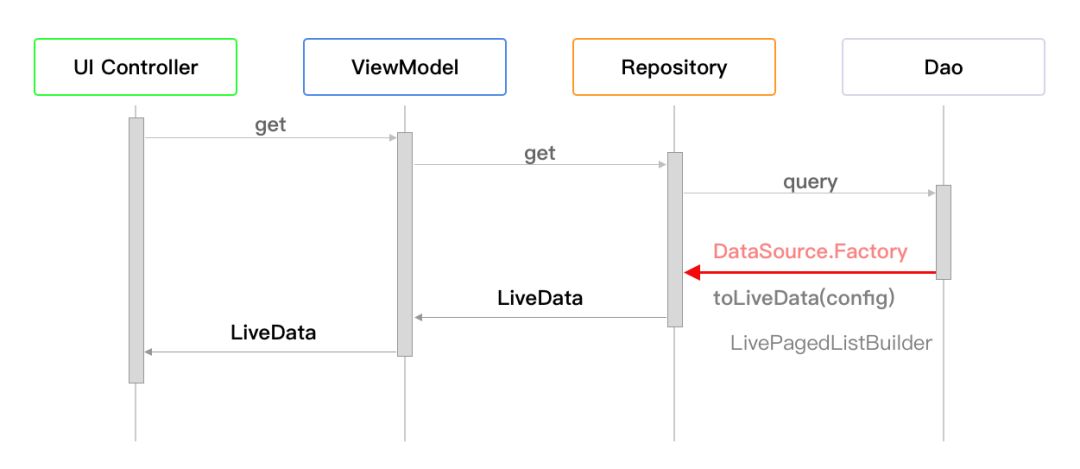The image size is (1080, 469).
Task: Select the get label near UI Controller
Action: point(271,126)
